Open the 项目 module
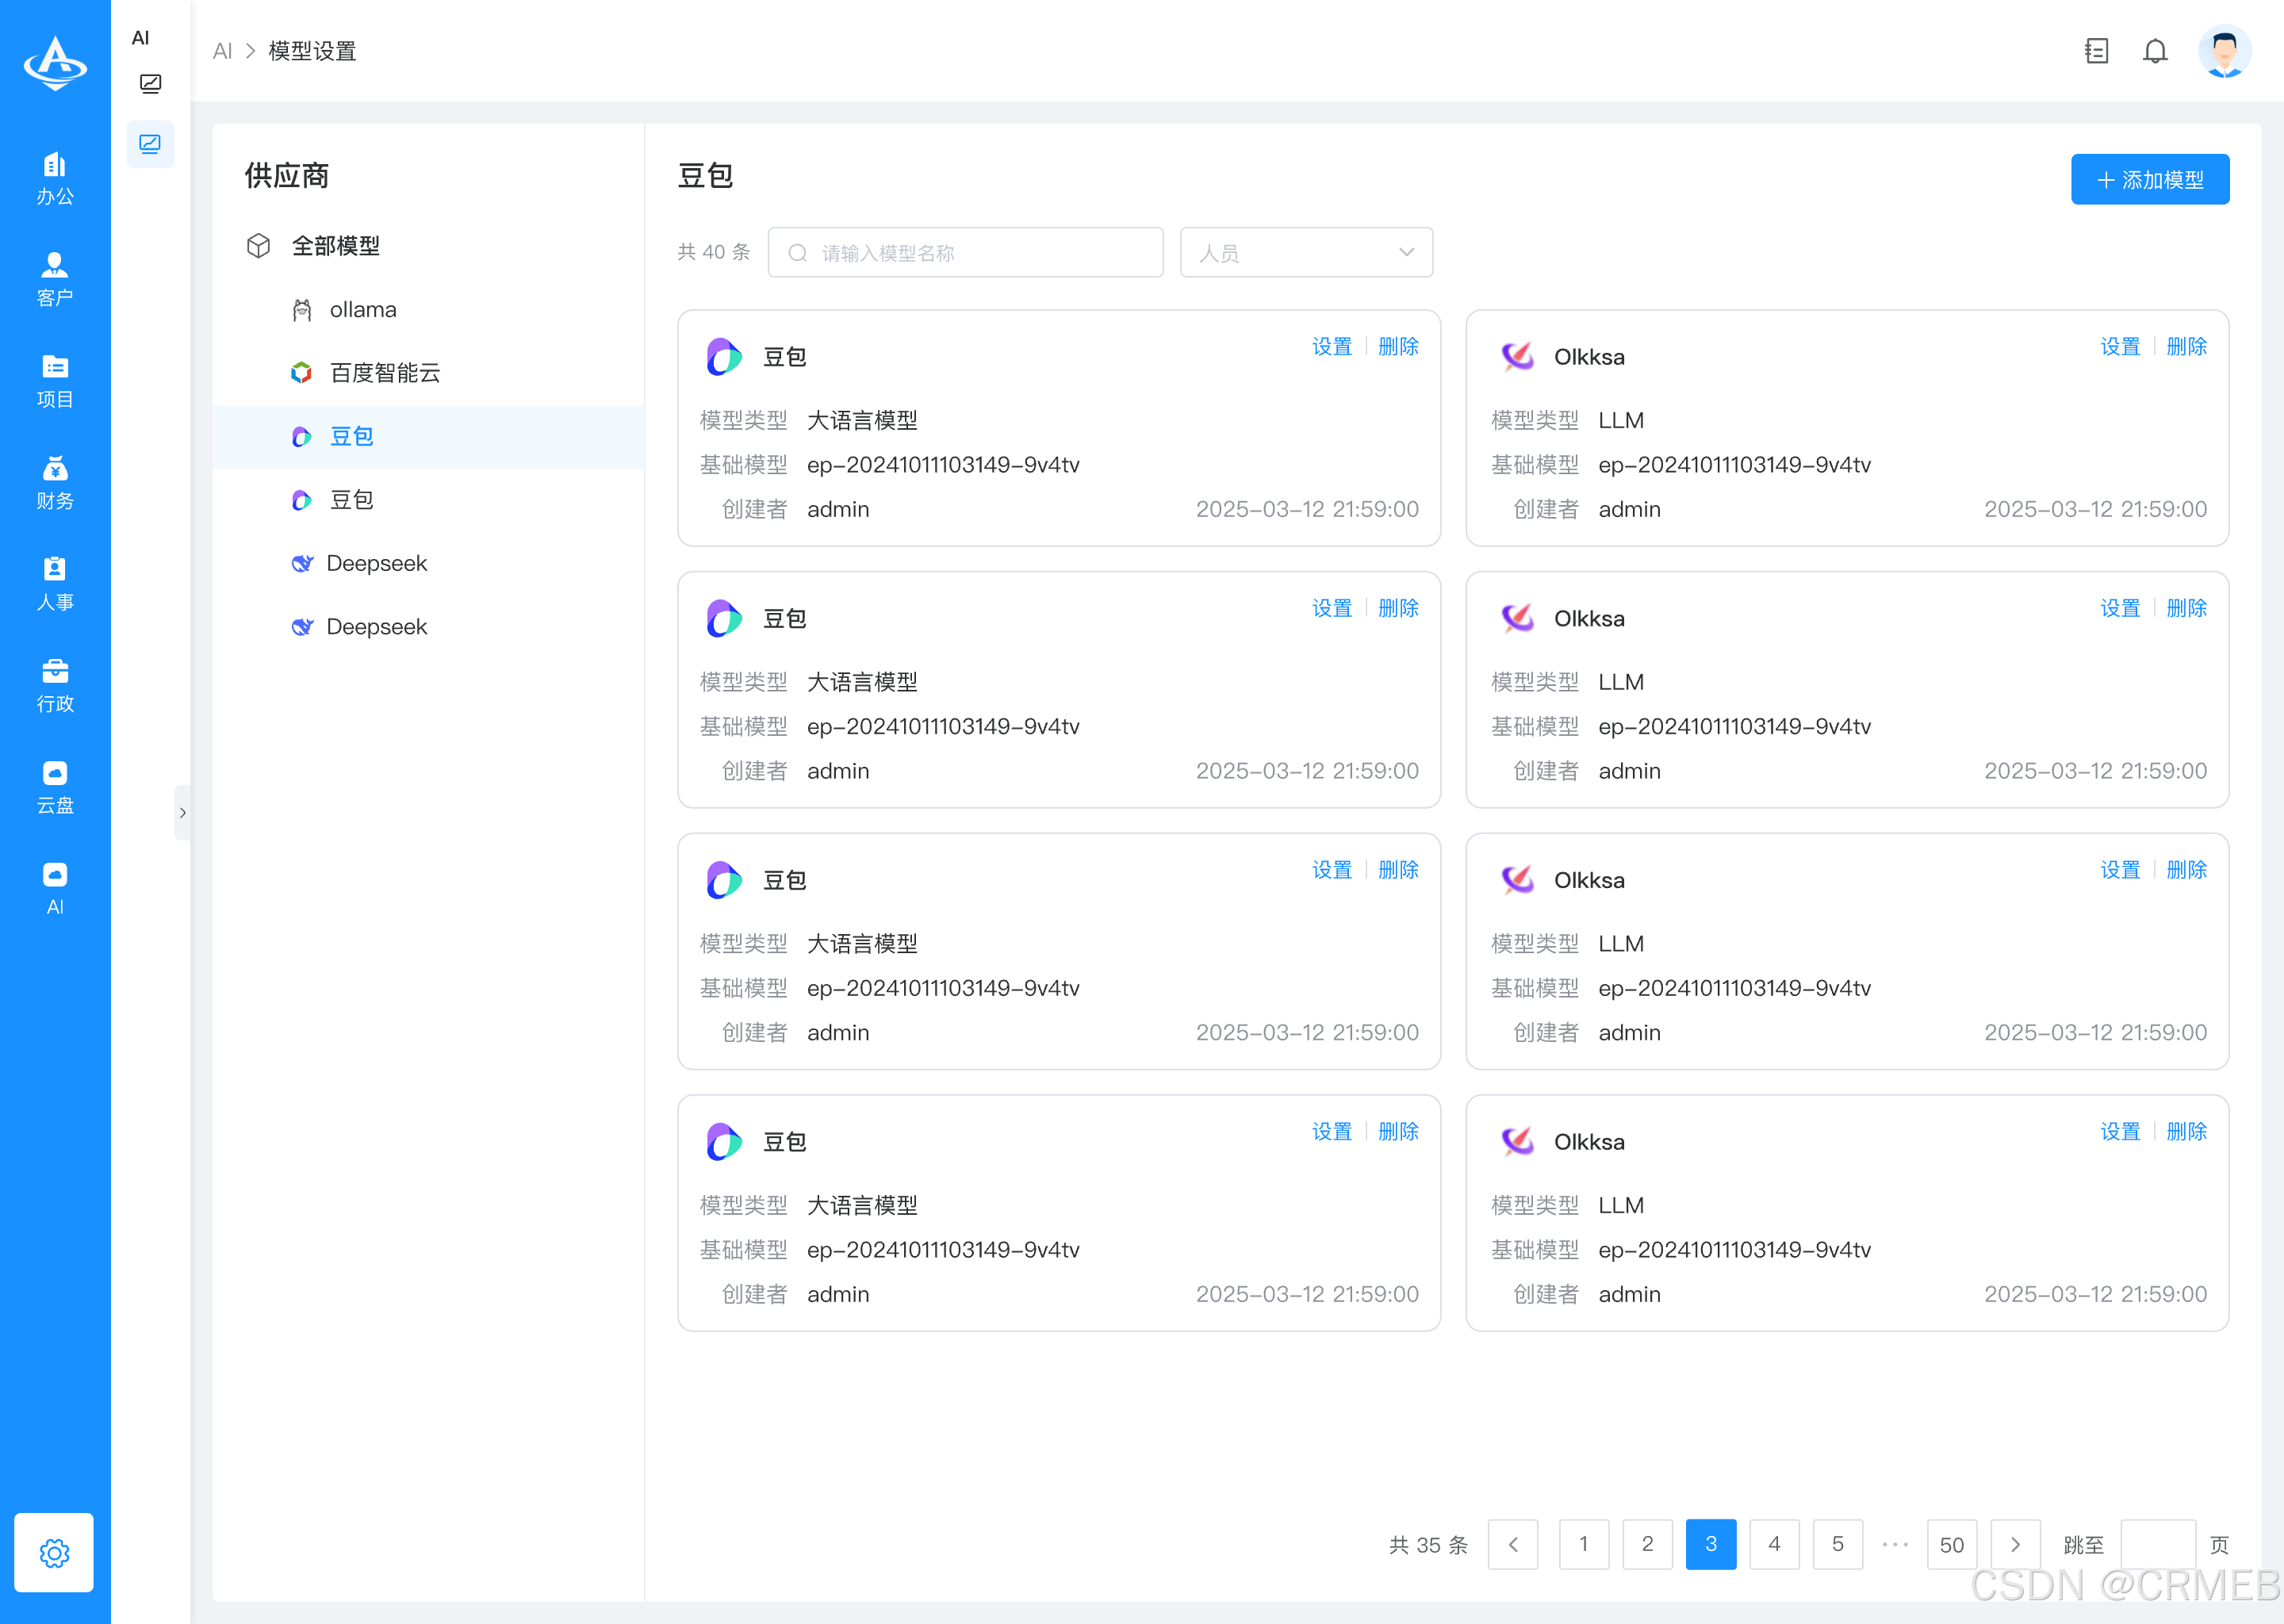The height and width of the screenshot is (1624, 2284). [55, 382]
